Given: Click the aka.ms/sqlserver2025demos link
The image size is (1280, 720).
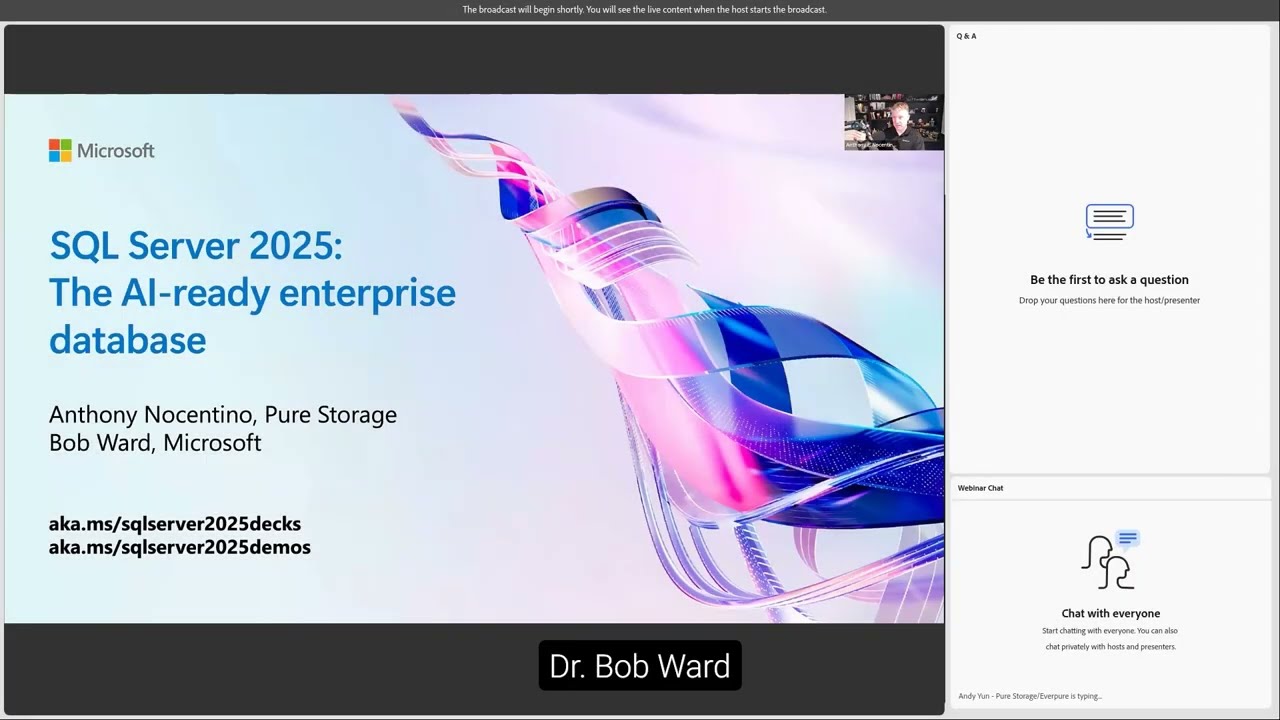Looking at the screenshot, I should point(180,547).
